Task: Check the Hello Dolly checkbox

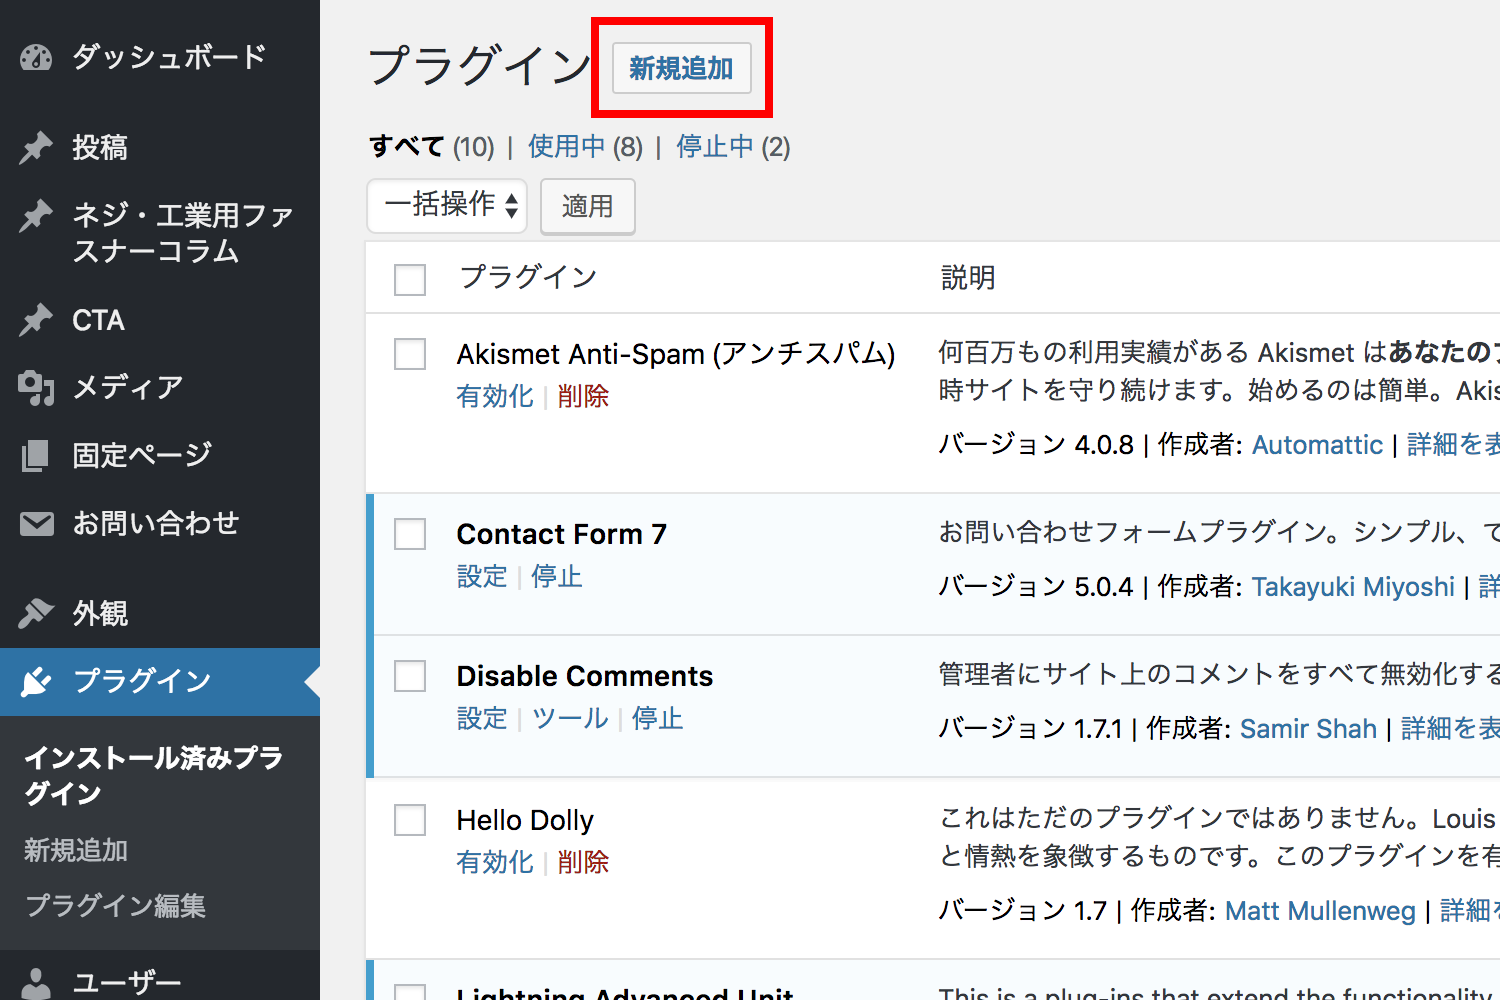Action: click(410, 820)
